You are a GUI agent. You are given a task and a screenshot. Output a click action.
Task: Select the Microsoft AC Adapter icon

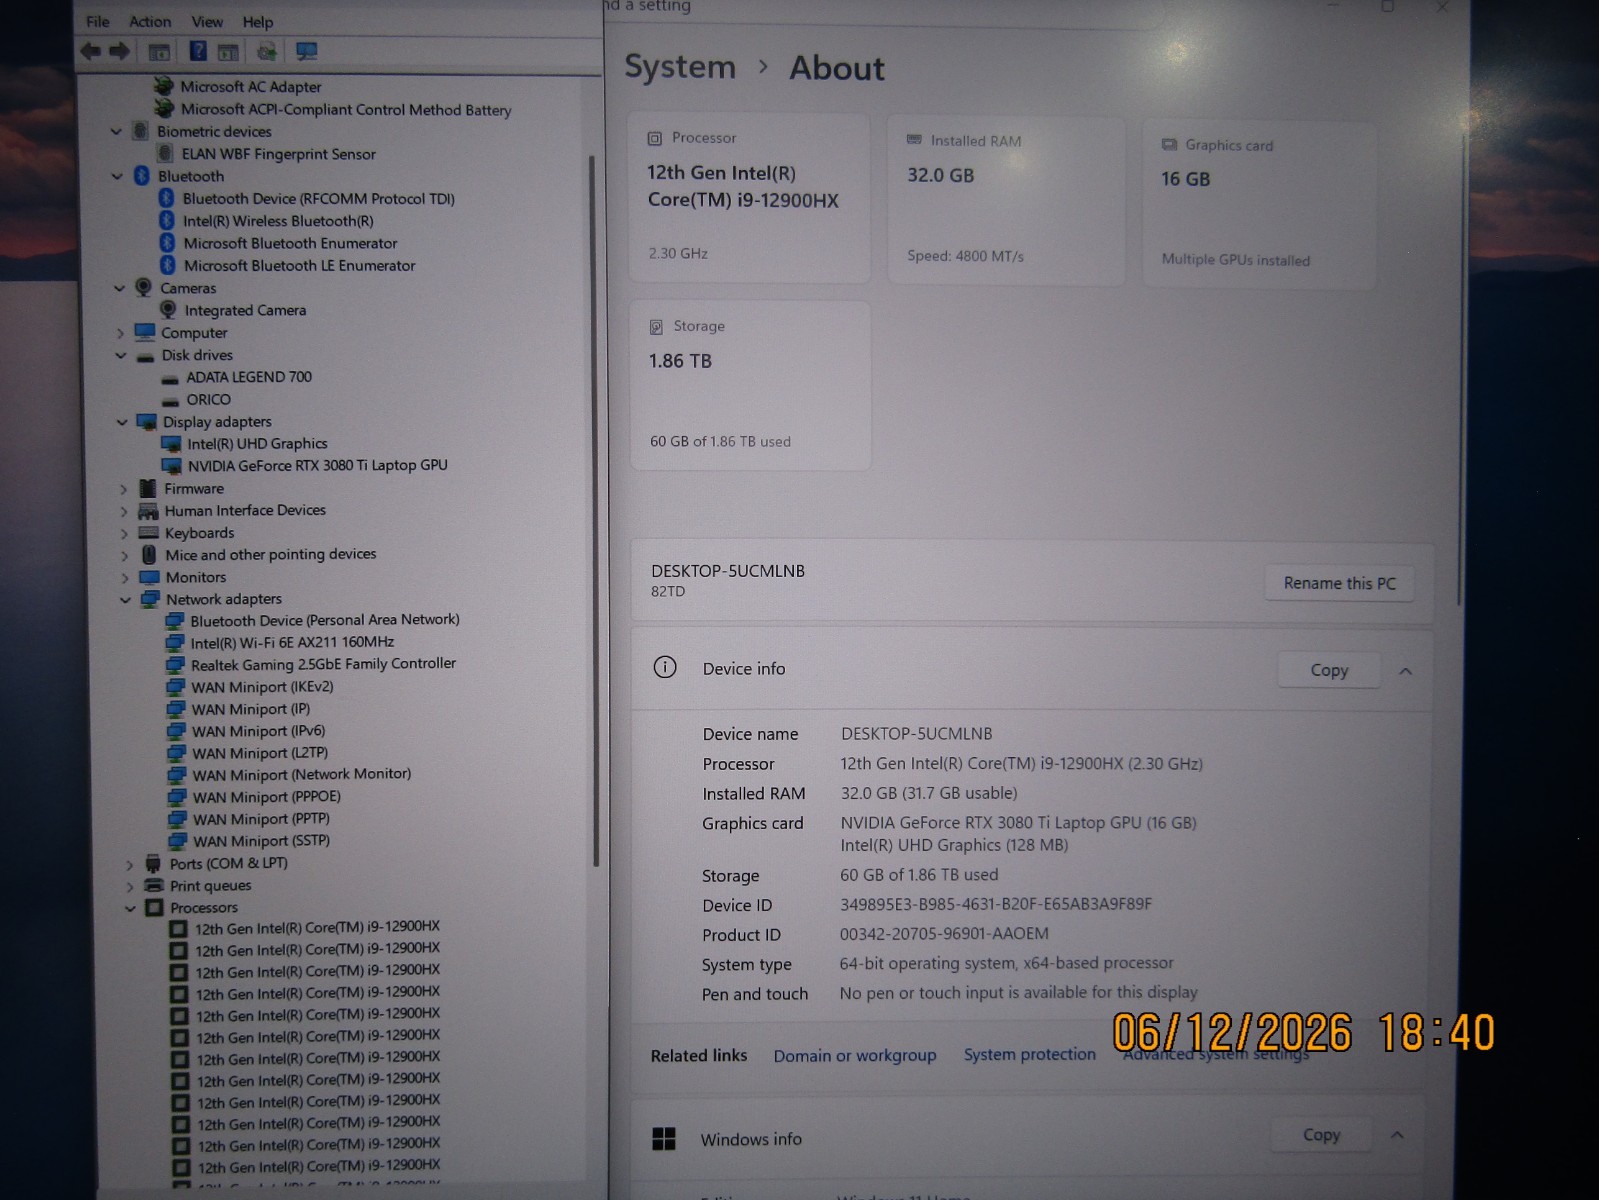click(x=164, y=86)
